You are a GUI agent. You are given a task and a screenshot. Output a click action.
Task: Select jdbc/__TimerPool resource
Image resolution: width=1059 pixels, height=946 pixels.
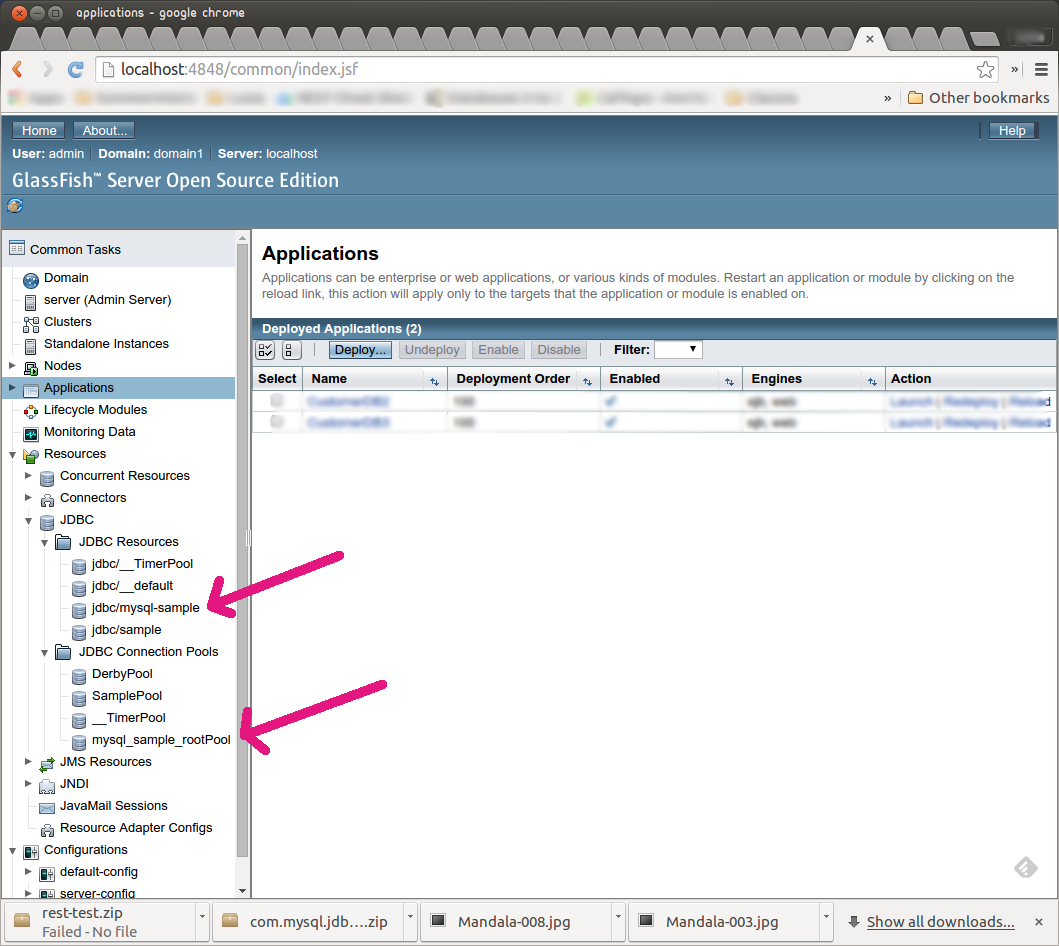[142, 564]
